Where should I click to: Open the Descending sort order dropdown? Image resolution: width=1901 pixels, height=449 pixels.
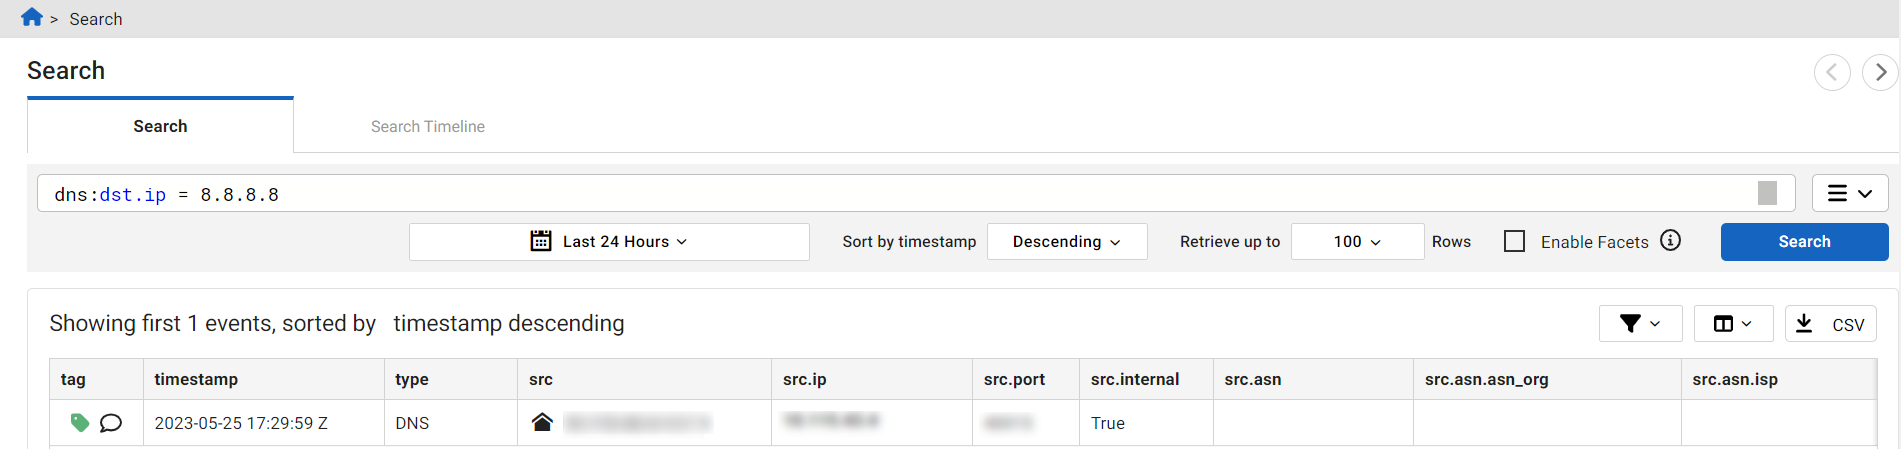point(1066,242)
